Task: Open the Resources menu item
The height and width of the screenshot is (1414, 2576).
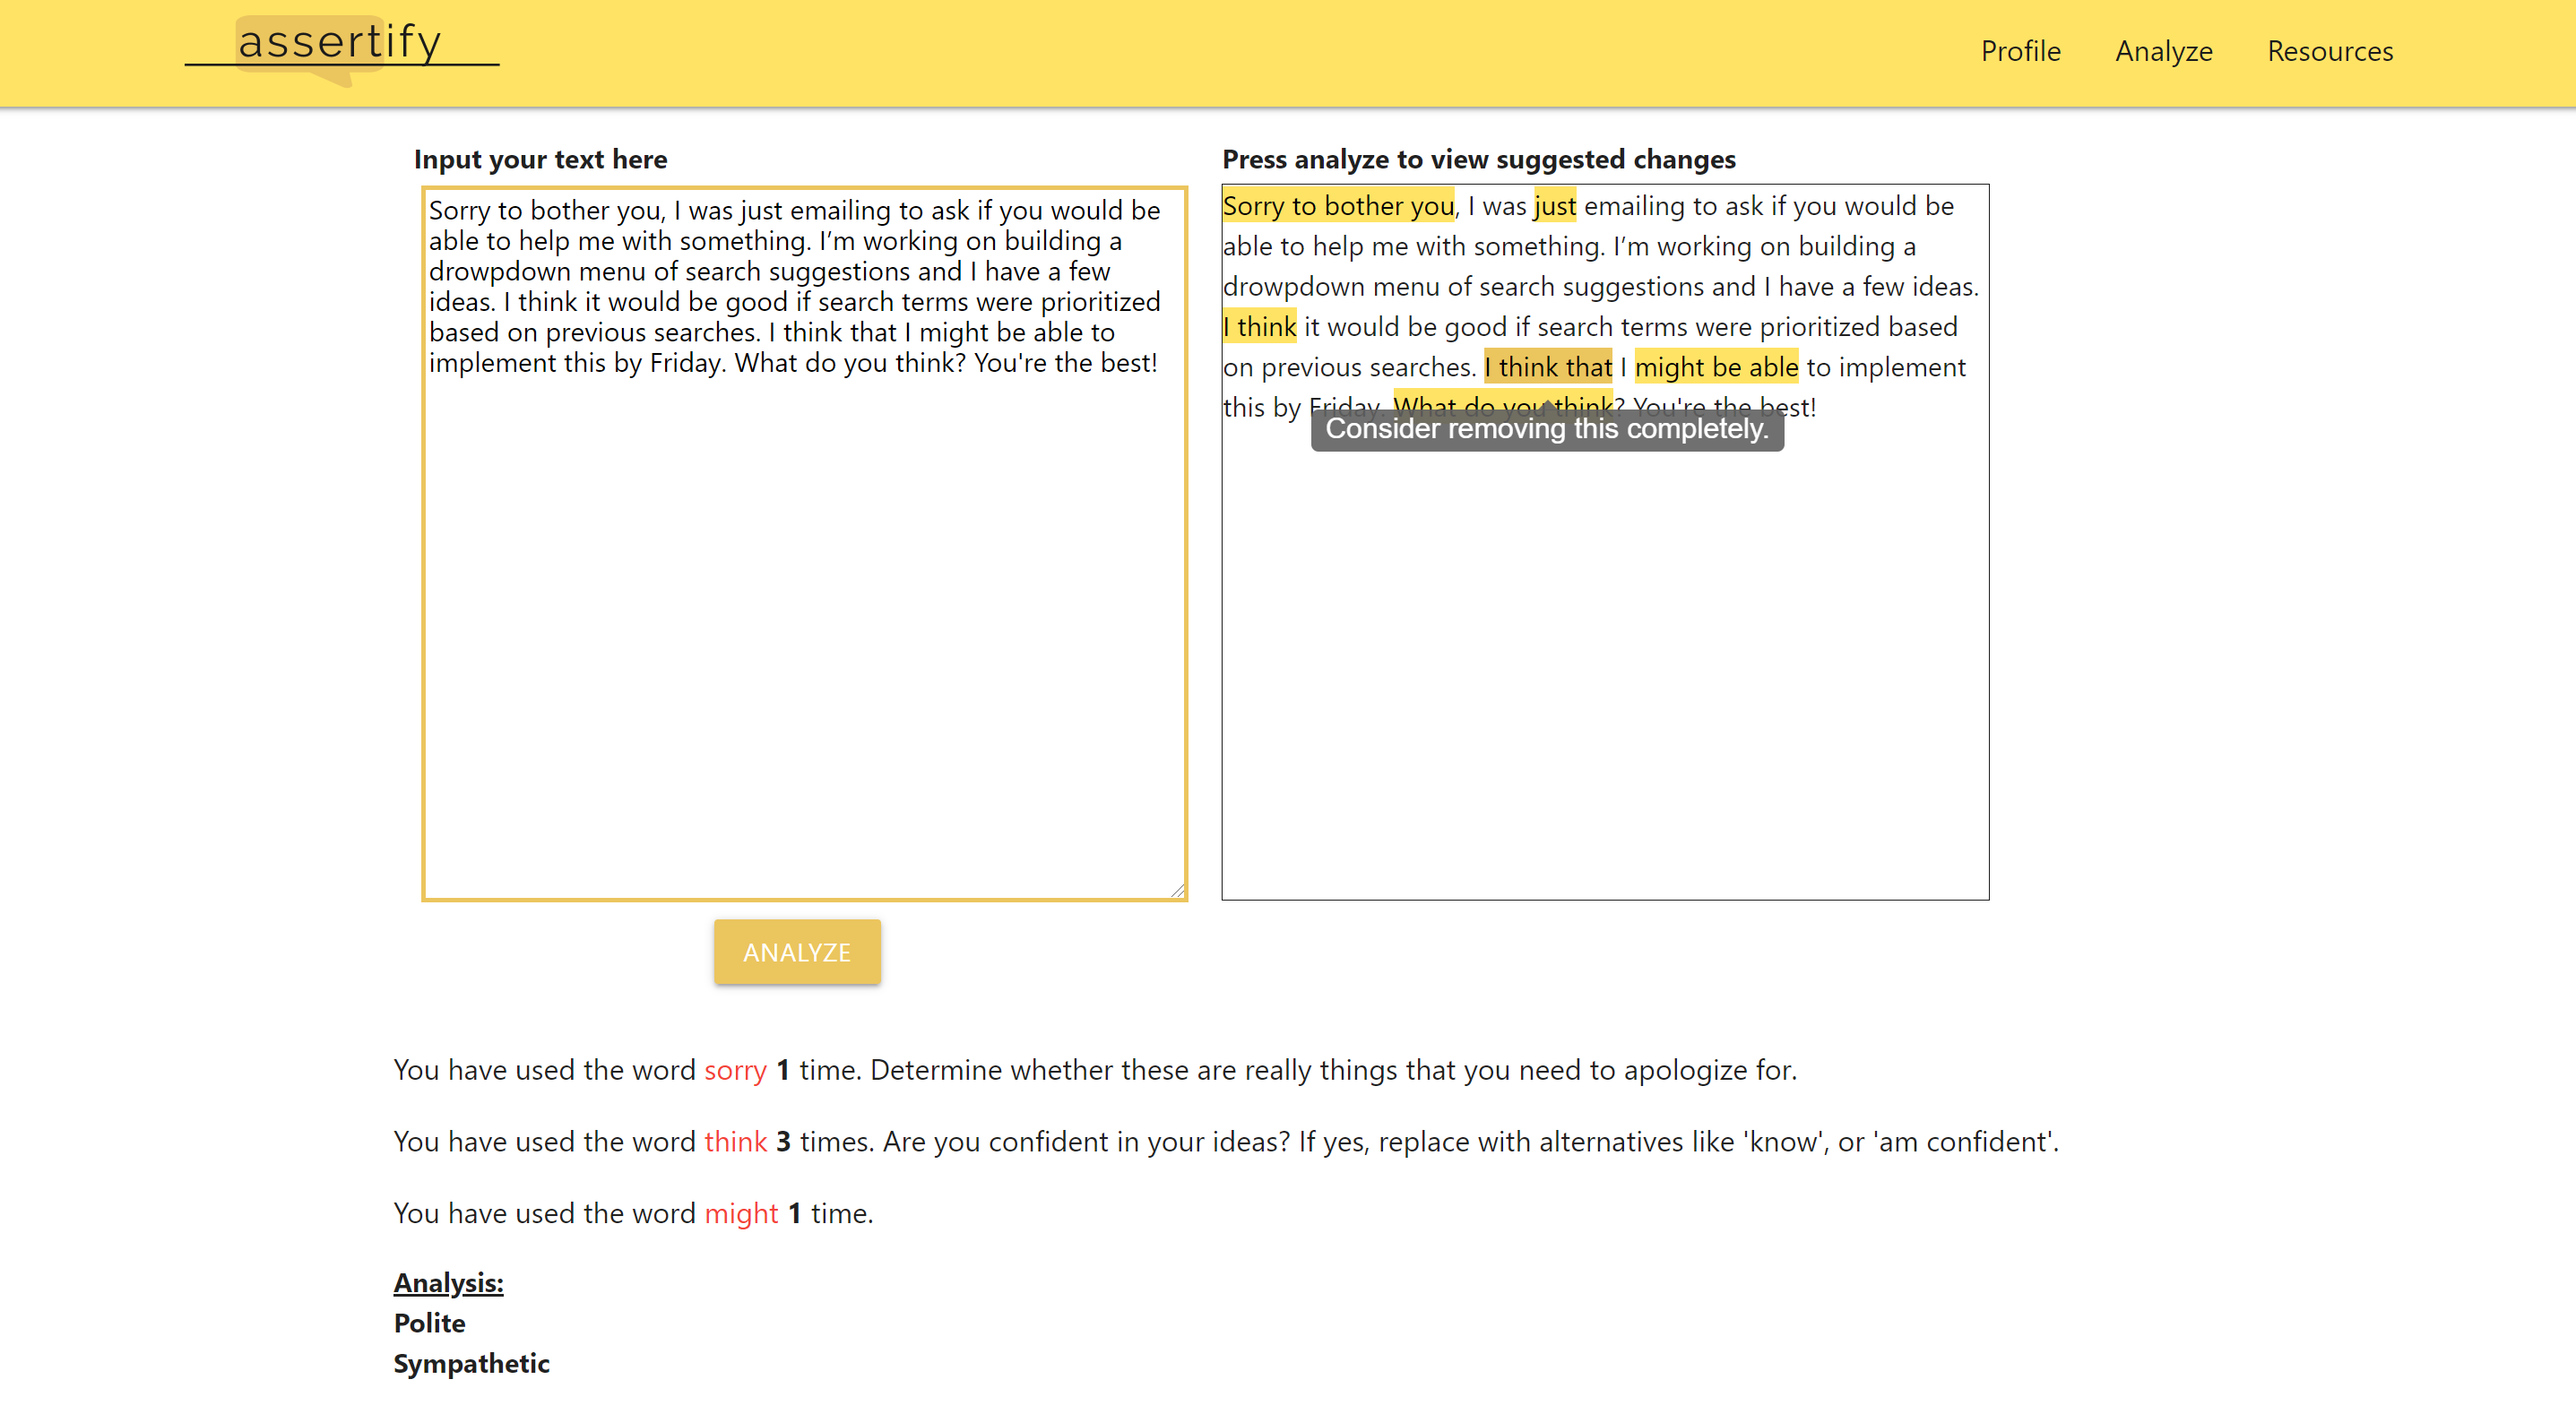Action: [x=2329, y=51]
